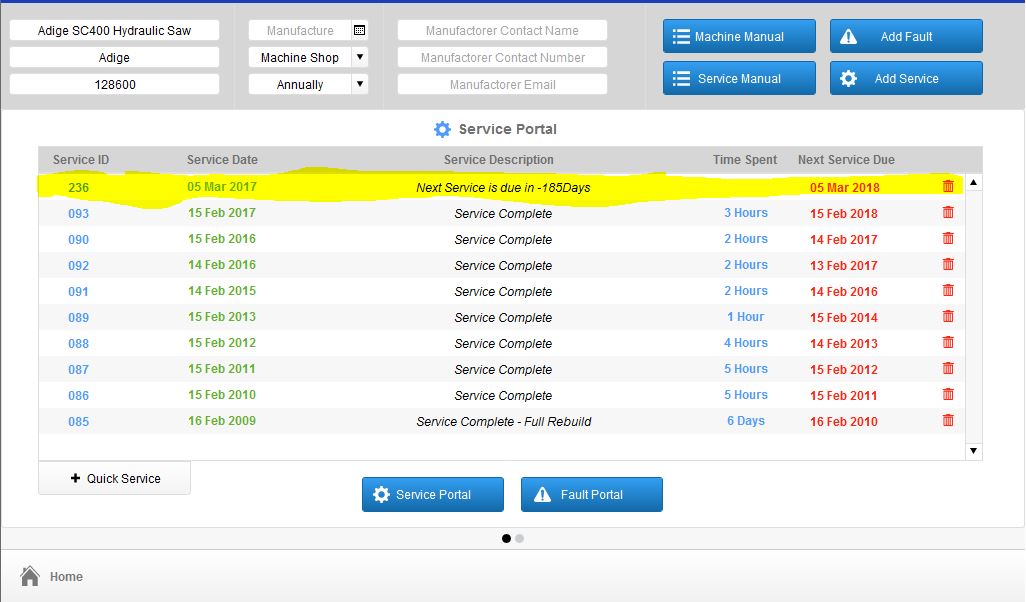Click Manufacturer Contact Name field
The width and height of the screenshot is (1026, 602).
(x=502, y=30)
